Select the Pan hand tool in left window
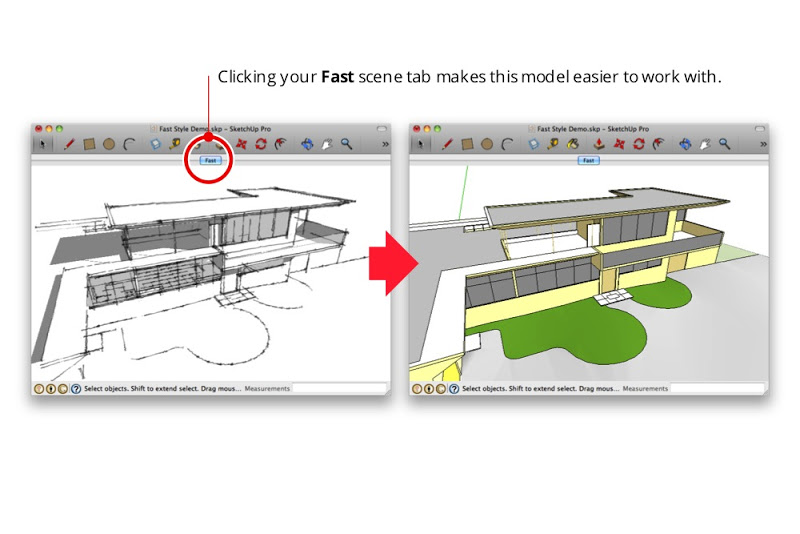The image size is (800, 534). [327, 144]
